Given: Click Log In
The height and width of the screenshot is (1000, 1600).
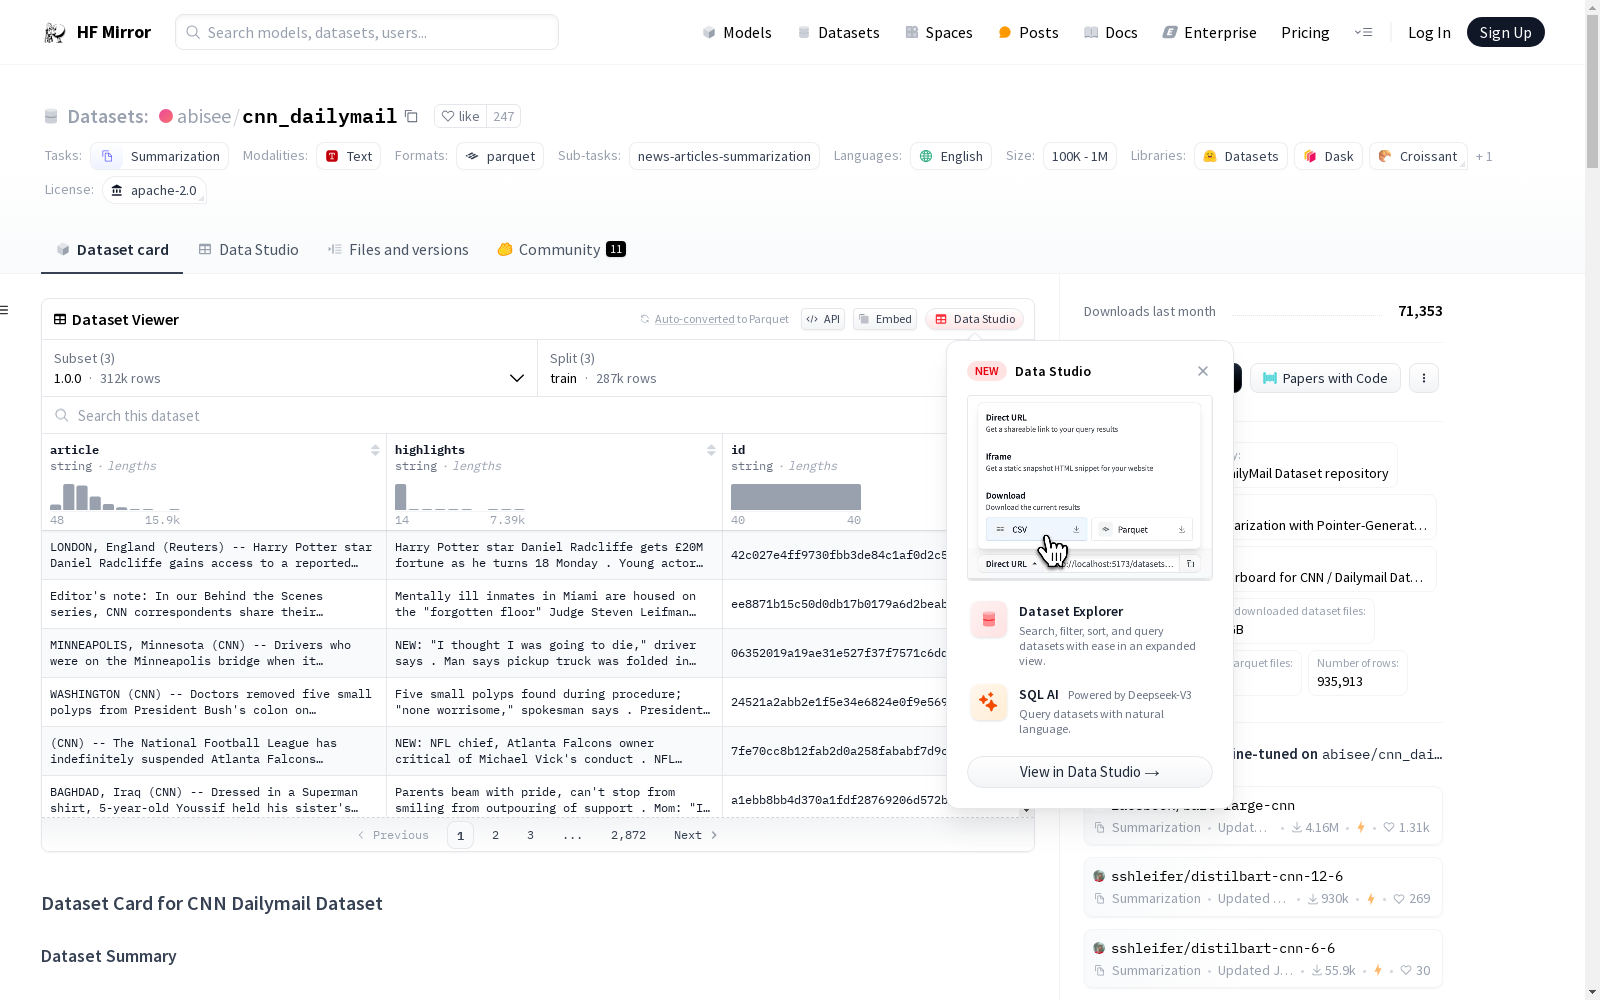Looking at the screenshot, I should [1429, 32].
